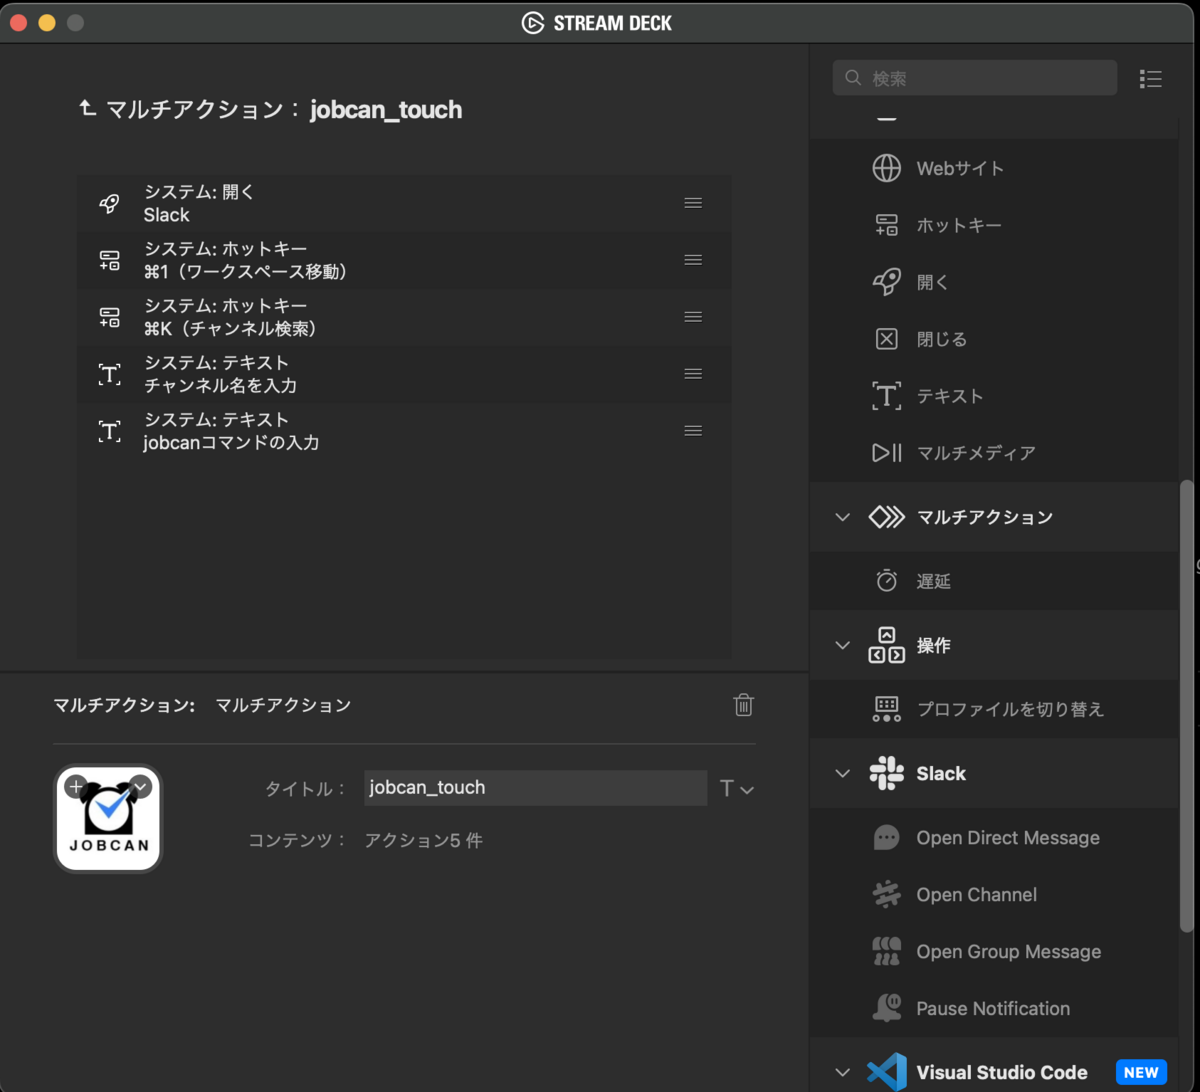Click the plus badge on the JOBCAN icon
This screenshot has height=1092, width=1200.
(76, 787)
